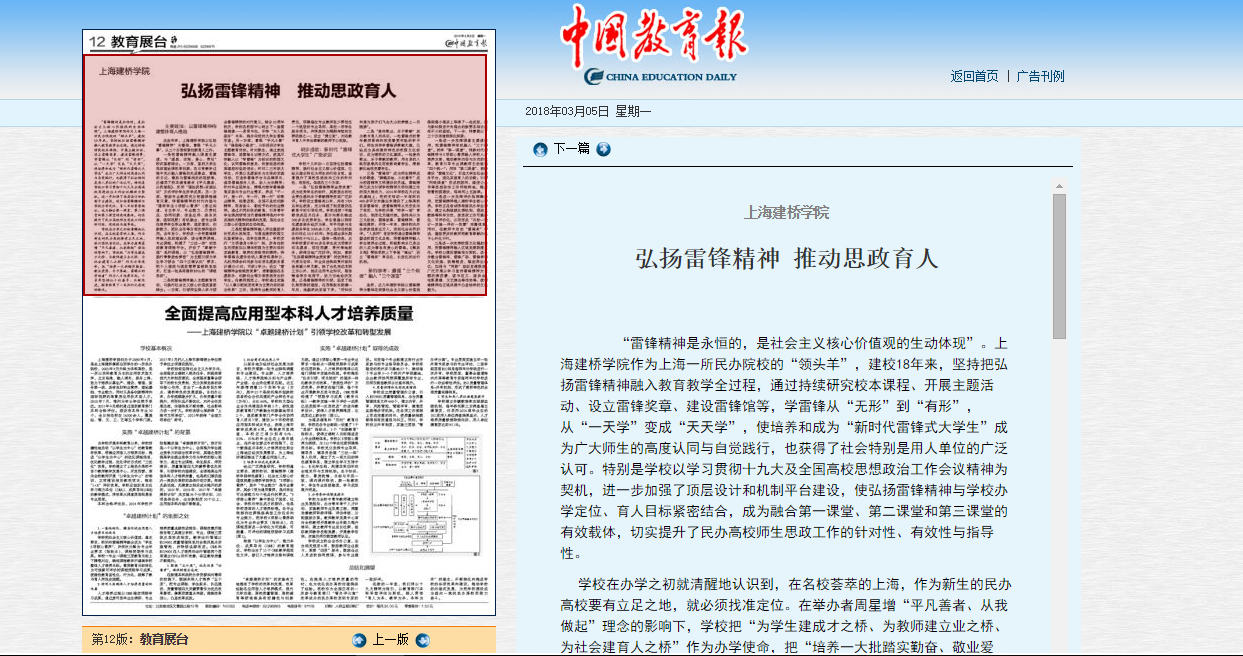This screenshot has height=656, width=1243.
Task: Click the right-arrow icon after 上一版
Action: (422, 640)
